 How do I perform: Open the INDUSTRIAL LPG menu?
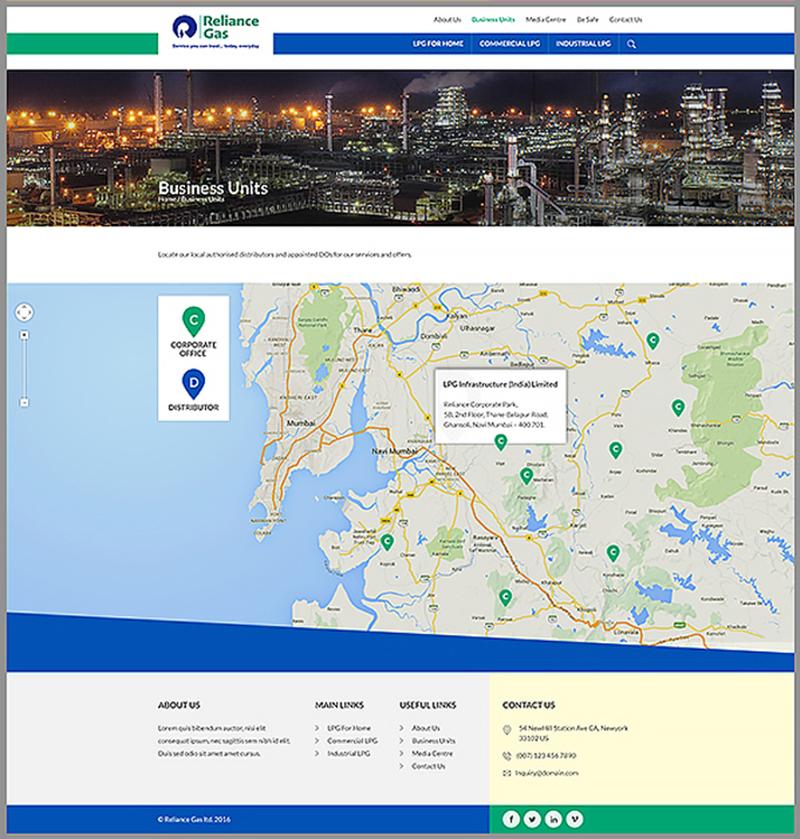point(583,44)
